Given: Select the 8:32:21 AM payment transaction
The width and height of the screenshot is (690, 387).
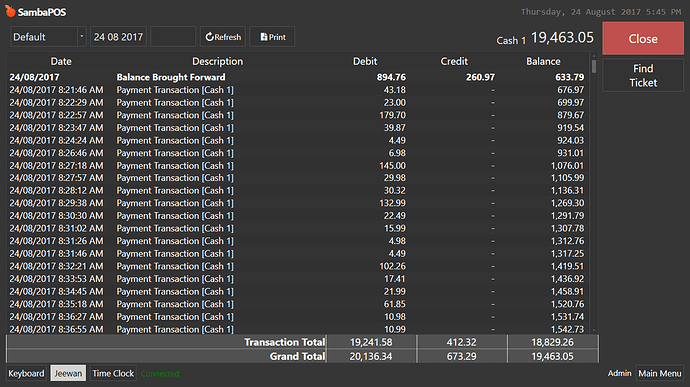Looking at the screenshot, I should (297, 266).
